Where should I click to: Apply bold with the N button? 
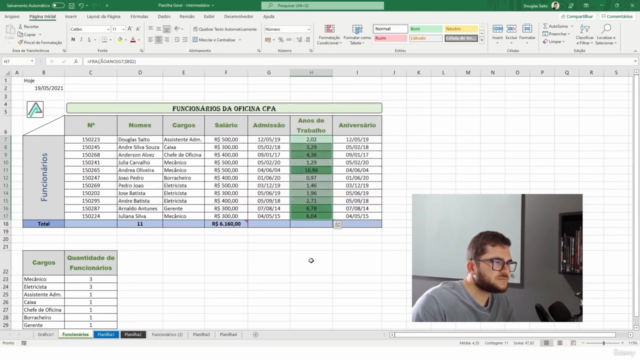tap(73, 40)
